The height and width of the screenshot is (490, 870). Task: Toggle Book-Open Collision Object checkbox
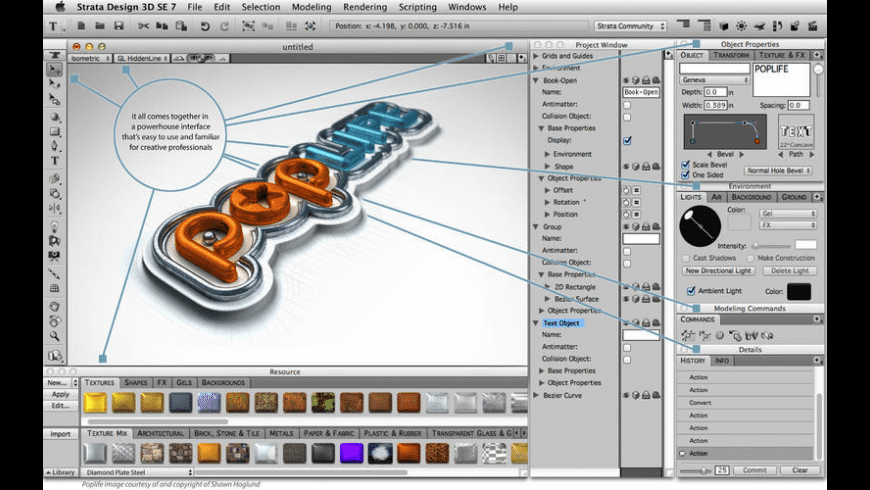tap(627, 117)
